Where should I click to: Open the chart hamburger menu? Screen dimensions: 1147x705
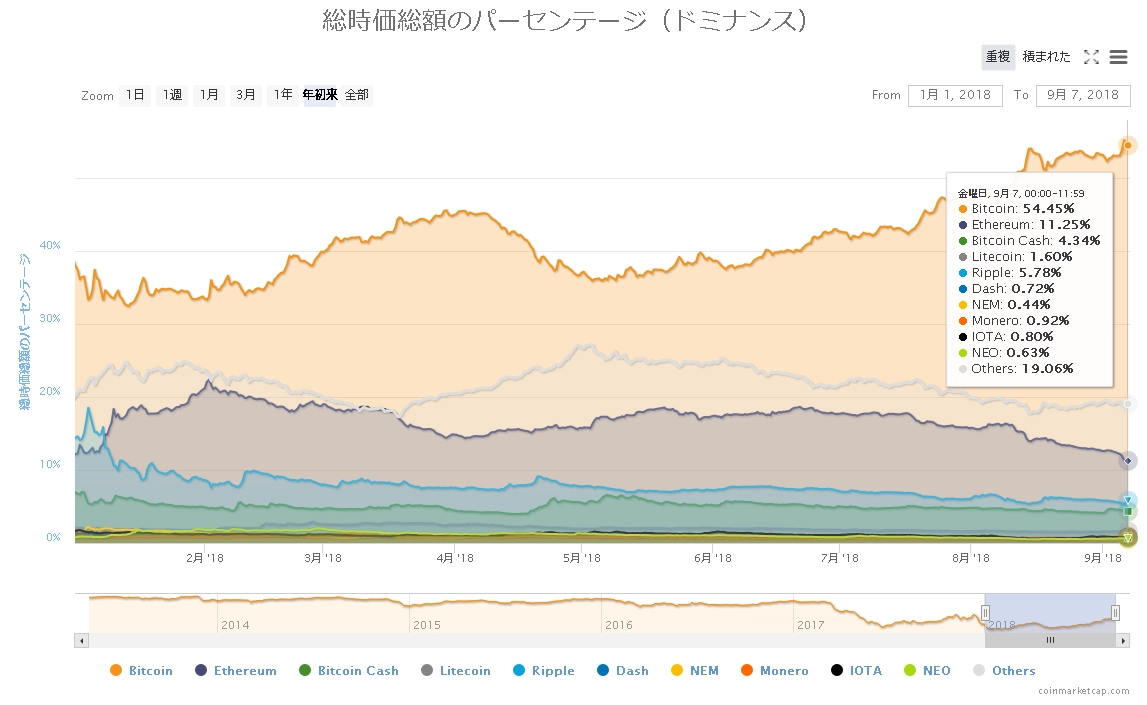point(1119,57)
